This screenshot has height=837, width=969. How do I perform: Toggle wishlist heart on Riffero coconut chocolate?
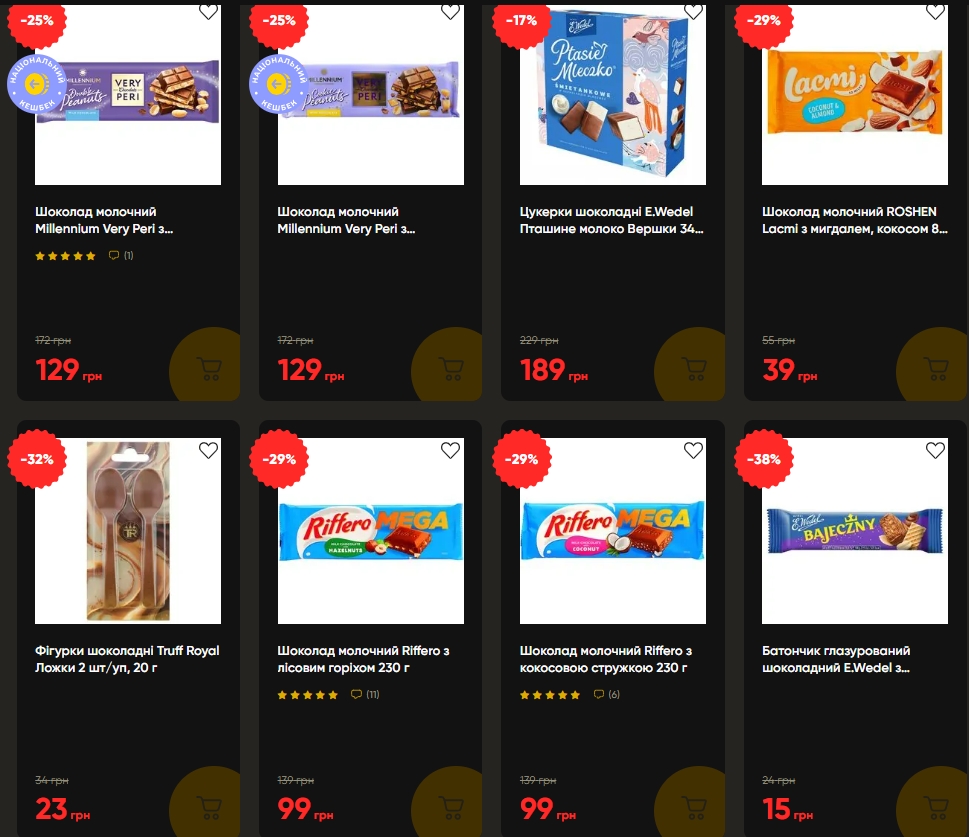tap(693, 450)
